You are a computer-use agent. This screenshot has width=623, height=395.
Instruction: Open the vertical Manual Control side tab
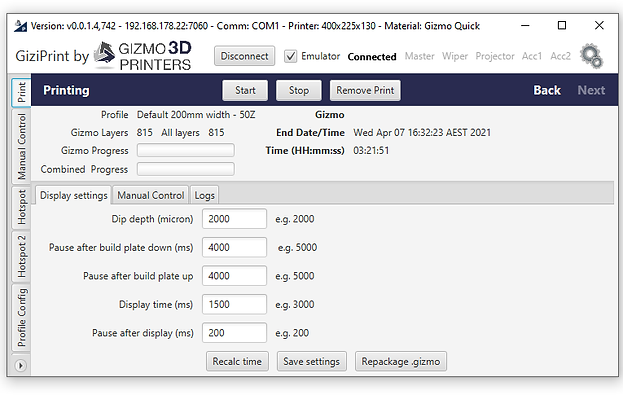point(21,146)
